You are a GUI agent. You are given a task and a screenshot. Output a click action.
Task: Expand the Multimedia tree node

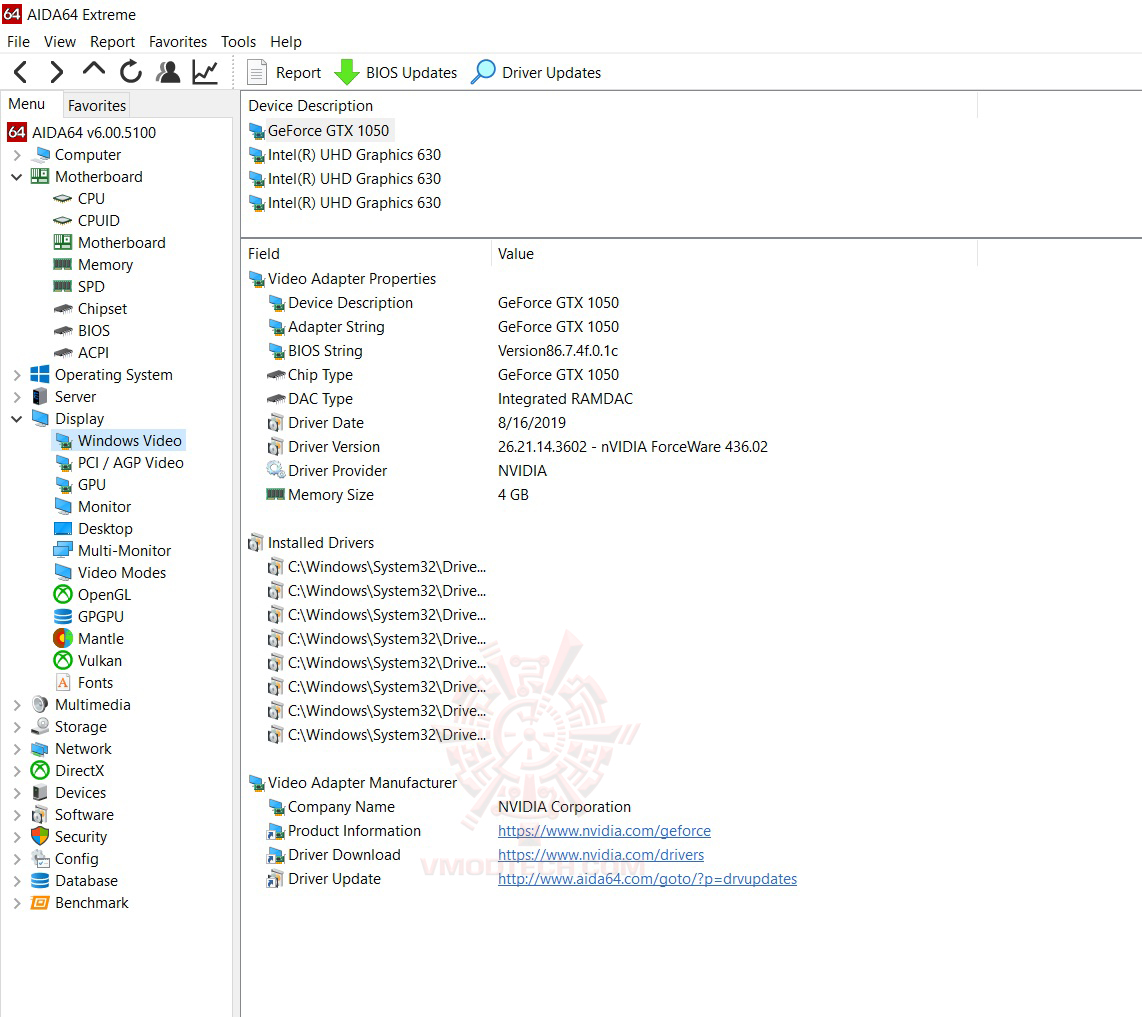click(17, 704)
